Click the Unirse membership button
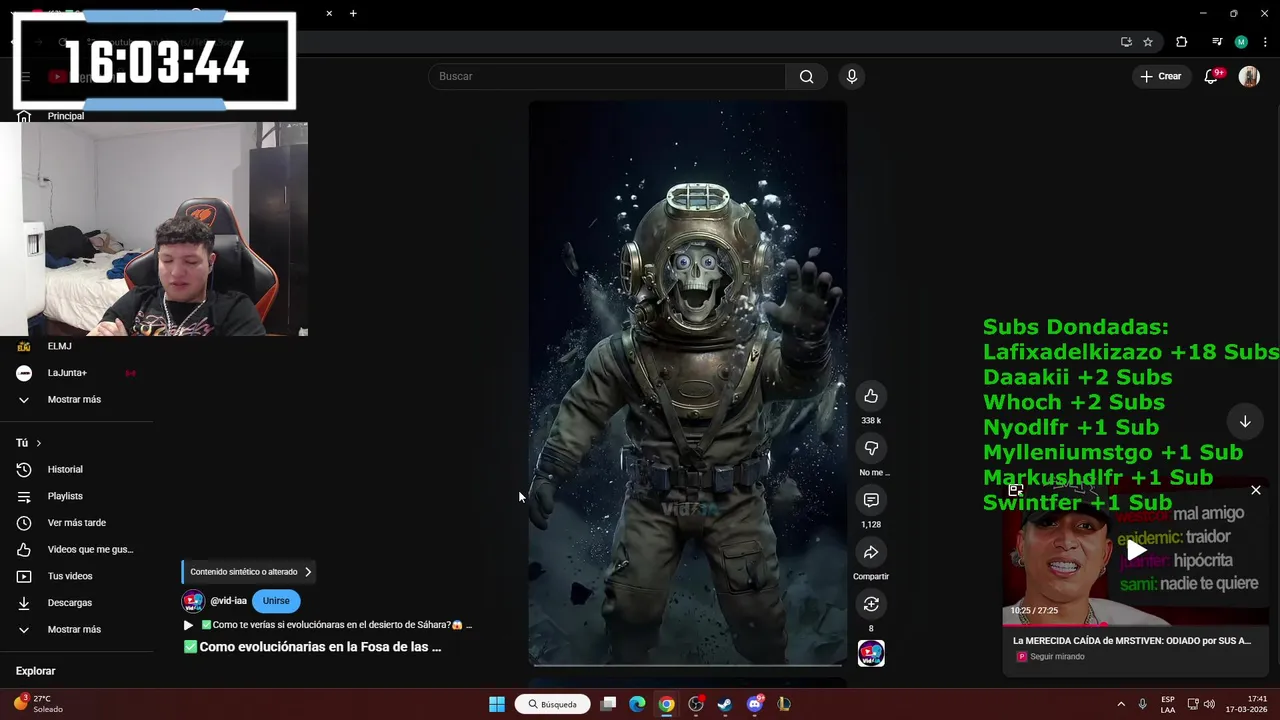 276,601
